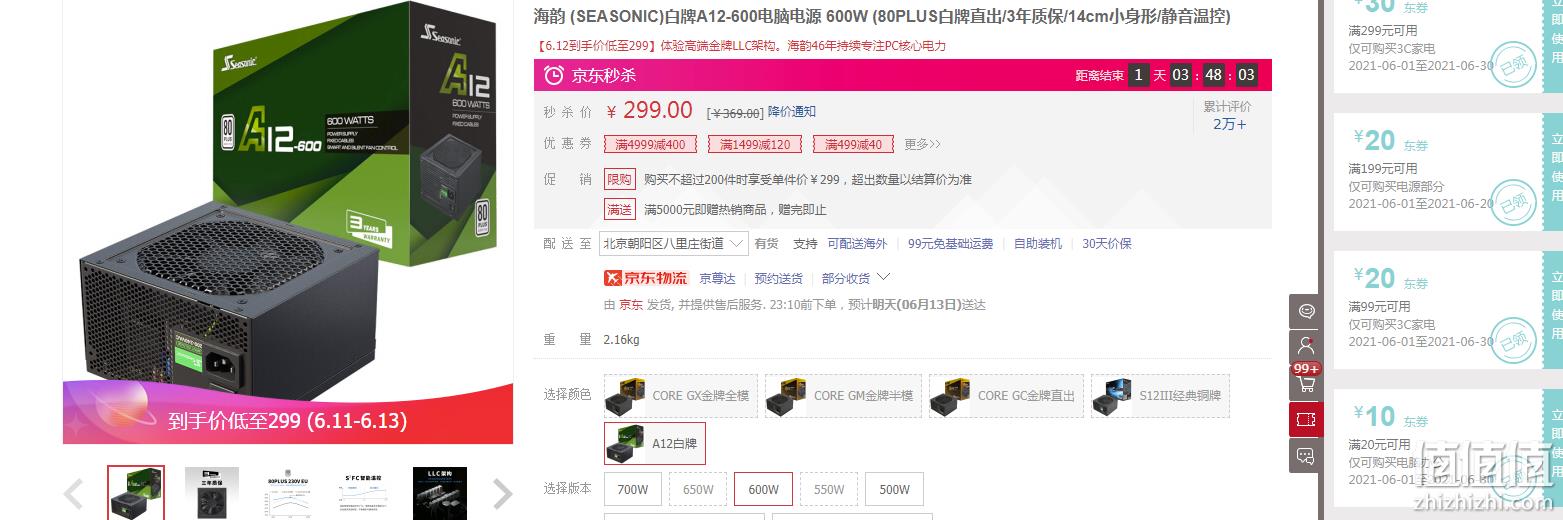Image resolution: width=1563 pixels, height=520 pixels.
Task: Select the 700W version option
Action: pos(633,489)
